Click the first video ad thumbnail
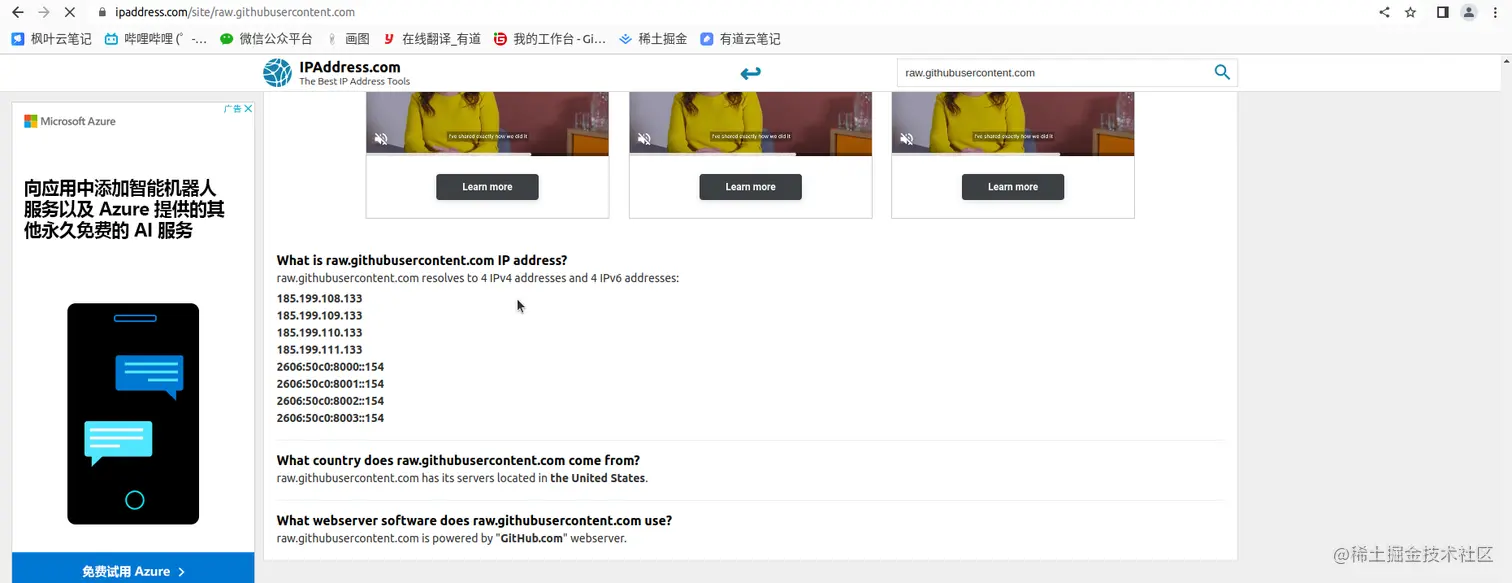Screen dimensions: 1512x583 tap(487, 124)
